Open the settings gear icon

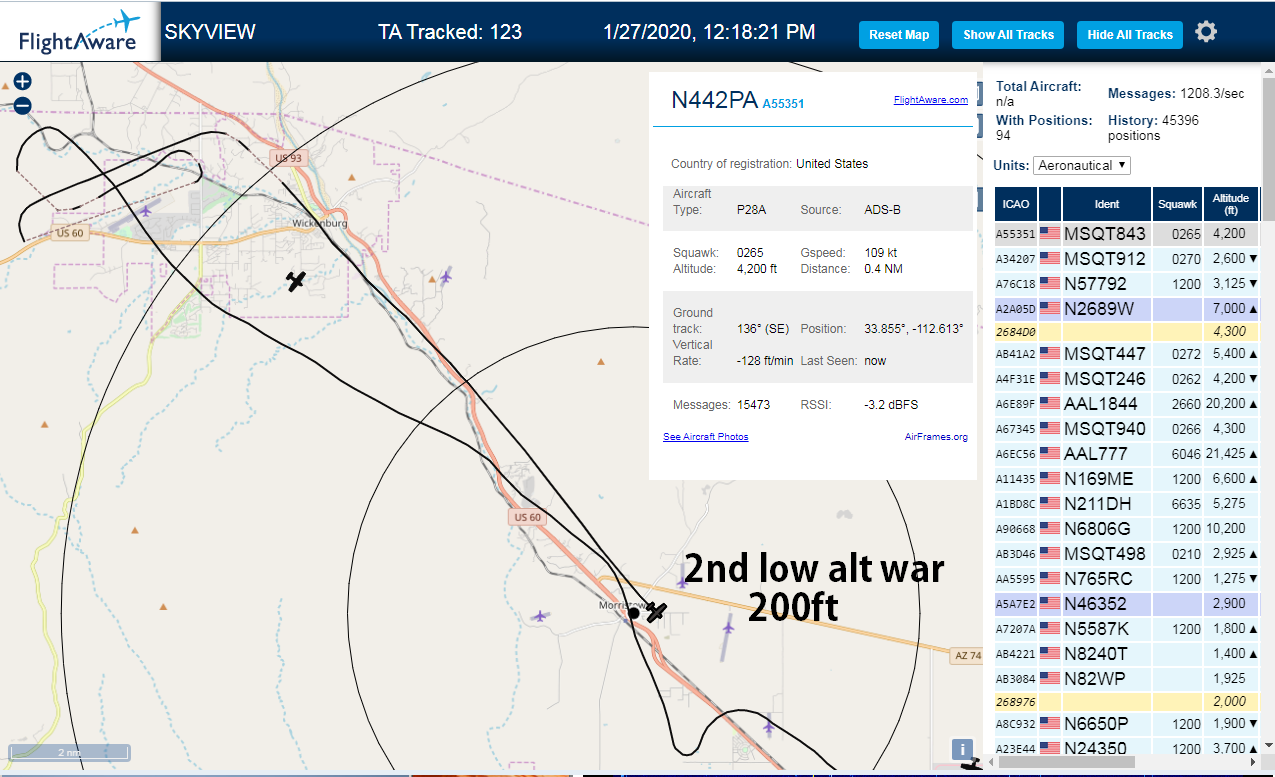1206,32
